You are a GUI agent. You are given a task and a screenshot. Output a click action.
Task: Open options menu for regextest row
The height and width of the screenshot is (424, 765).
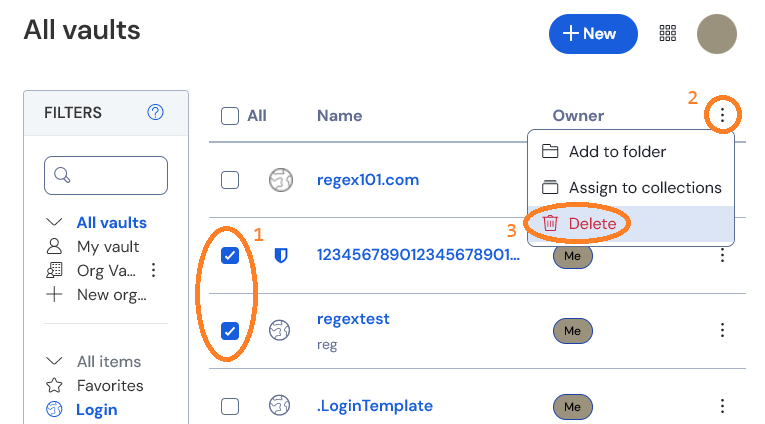click(x=722, y=330)
